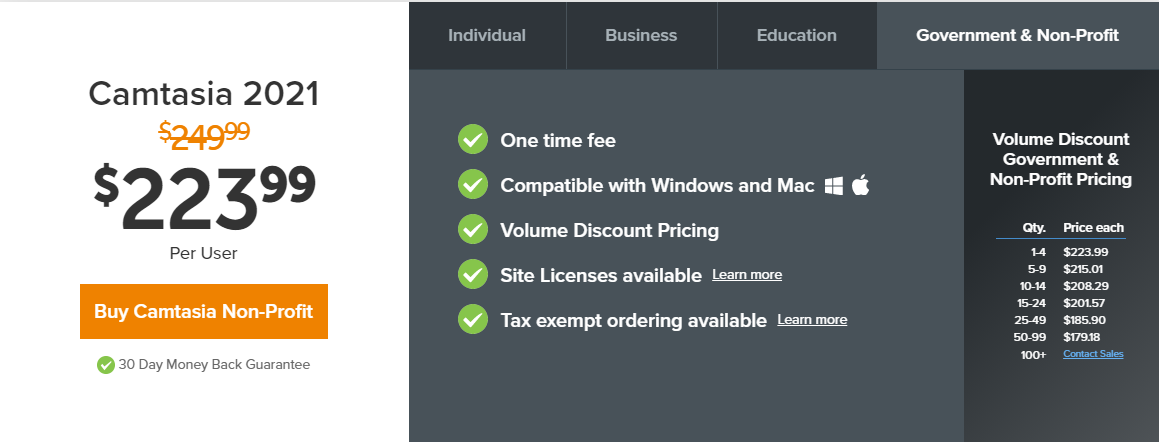This screenshot has height=442, width=1159.
Task: Click the $223.99 per user price
Action: coord(204,196)
